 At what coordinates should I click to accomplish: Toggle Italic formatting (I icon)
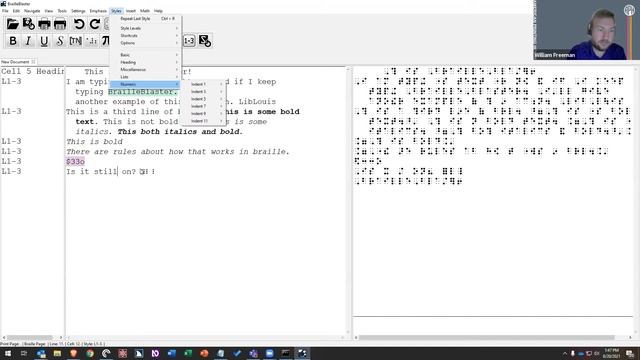[x=28, y=41]
